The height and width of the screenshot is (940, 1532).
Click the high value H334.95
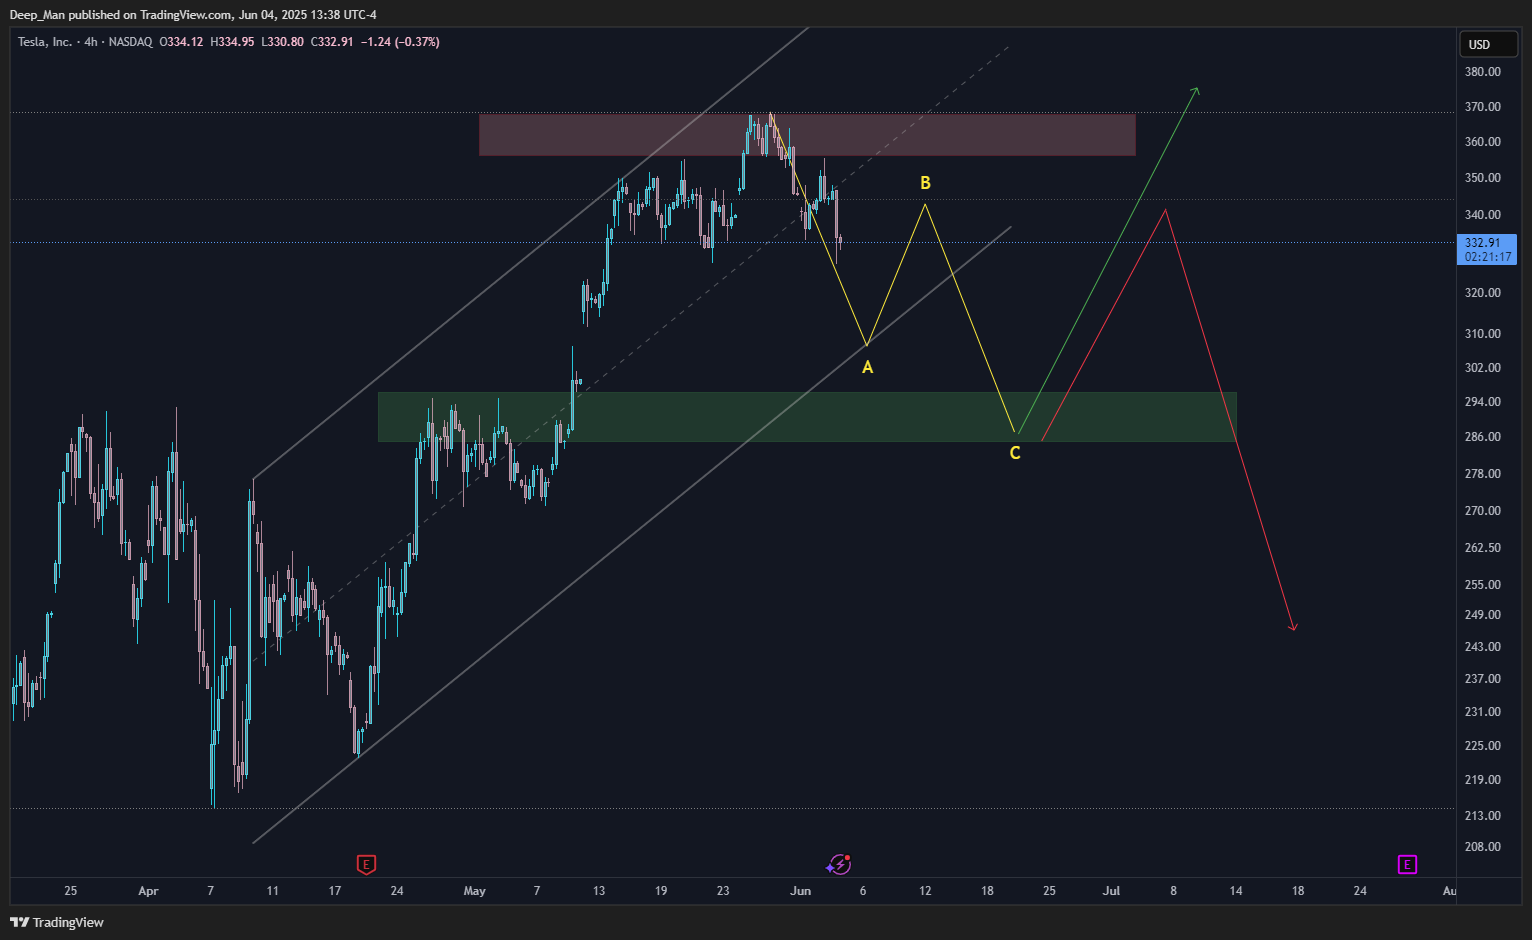click(x=232, y=42)
